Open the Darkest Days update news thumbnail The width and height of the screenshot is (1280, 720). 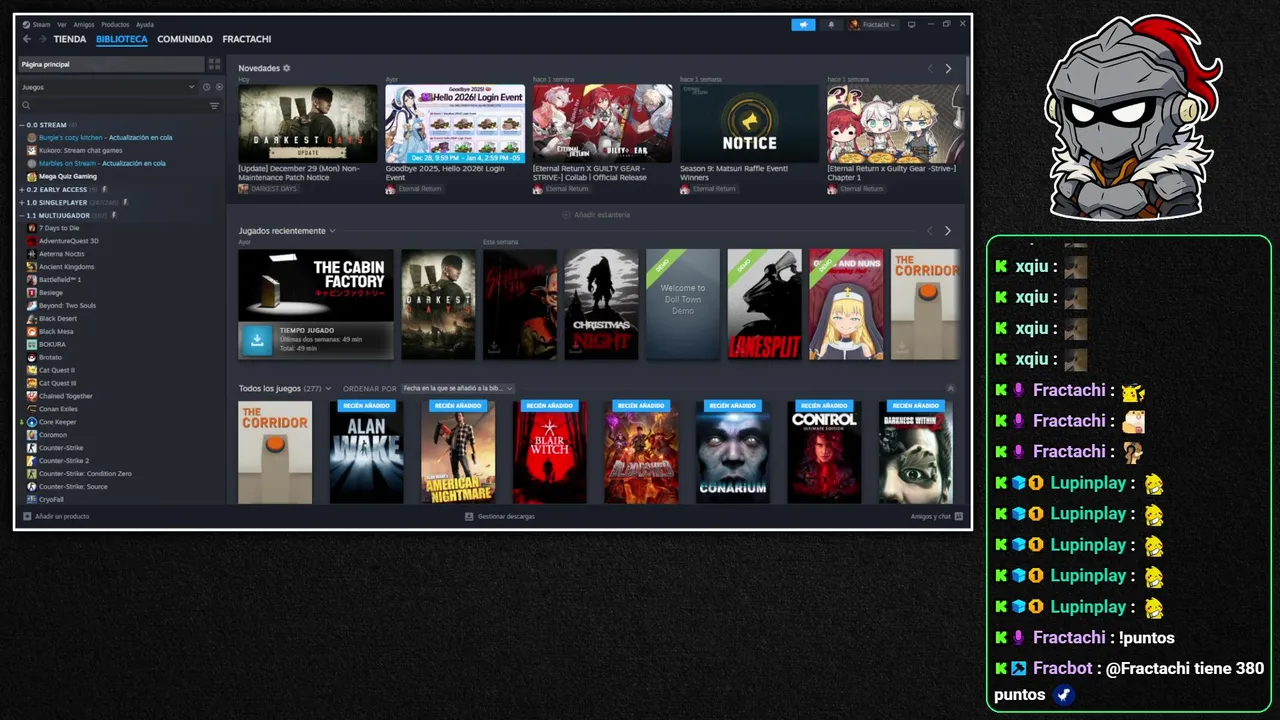click(308, 123)
